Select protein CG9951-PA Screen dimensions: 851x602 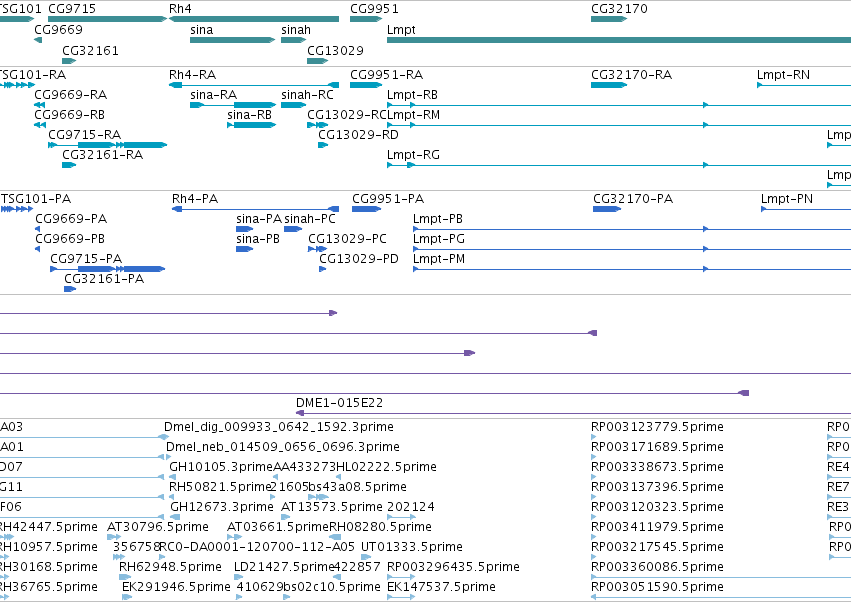coord(366,209)
